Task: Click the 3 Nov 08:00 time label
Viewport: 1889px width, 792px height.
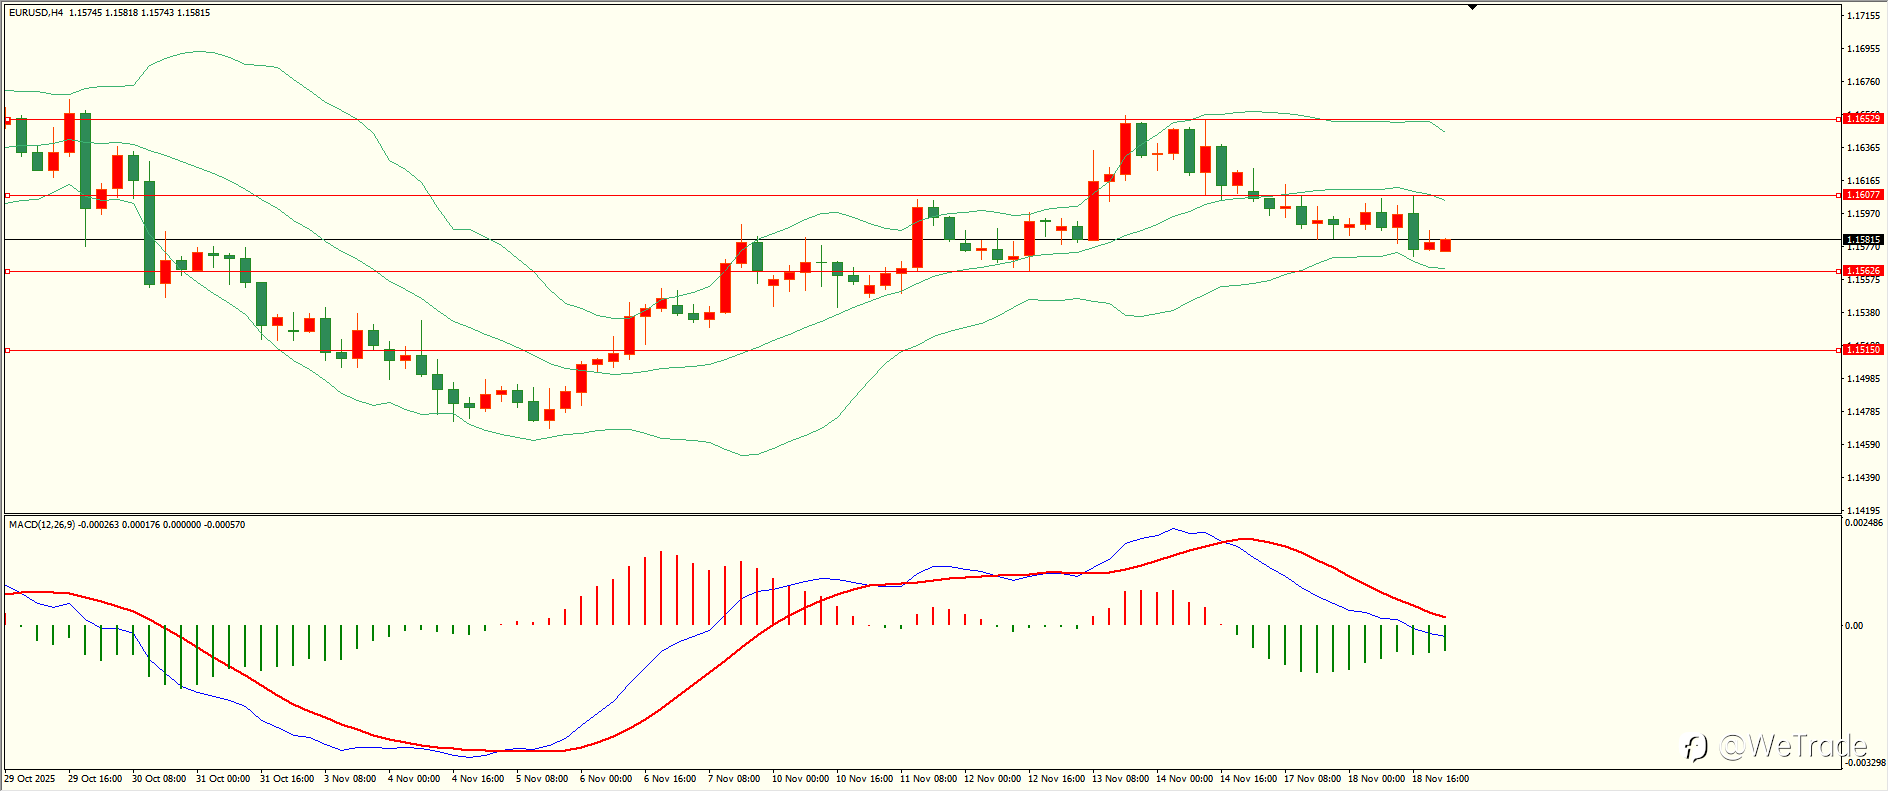Action: [x=350, y=779]
